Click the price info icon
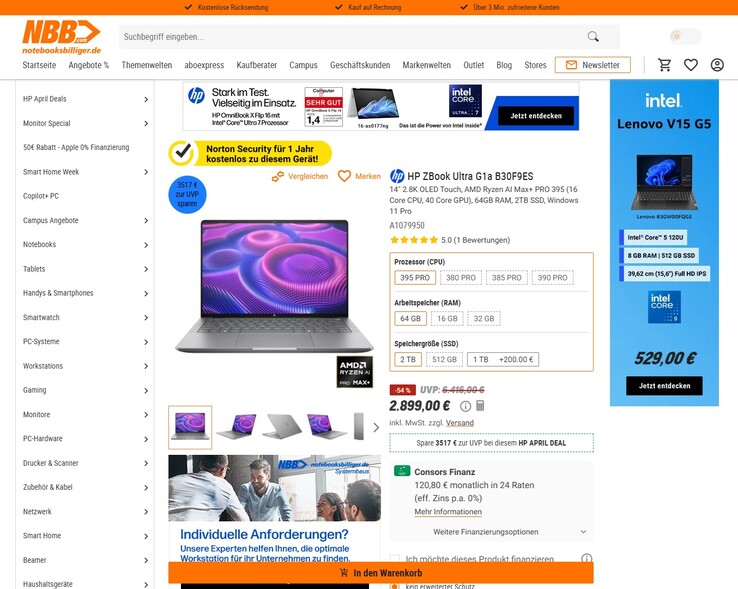 [x=465, y=406]
